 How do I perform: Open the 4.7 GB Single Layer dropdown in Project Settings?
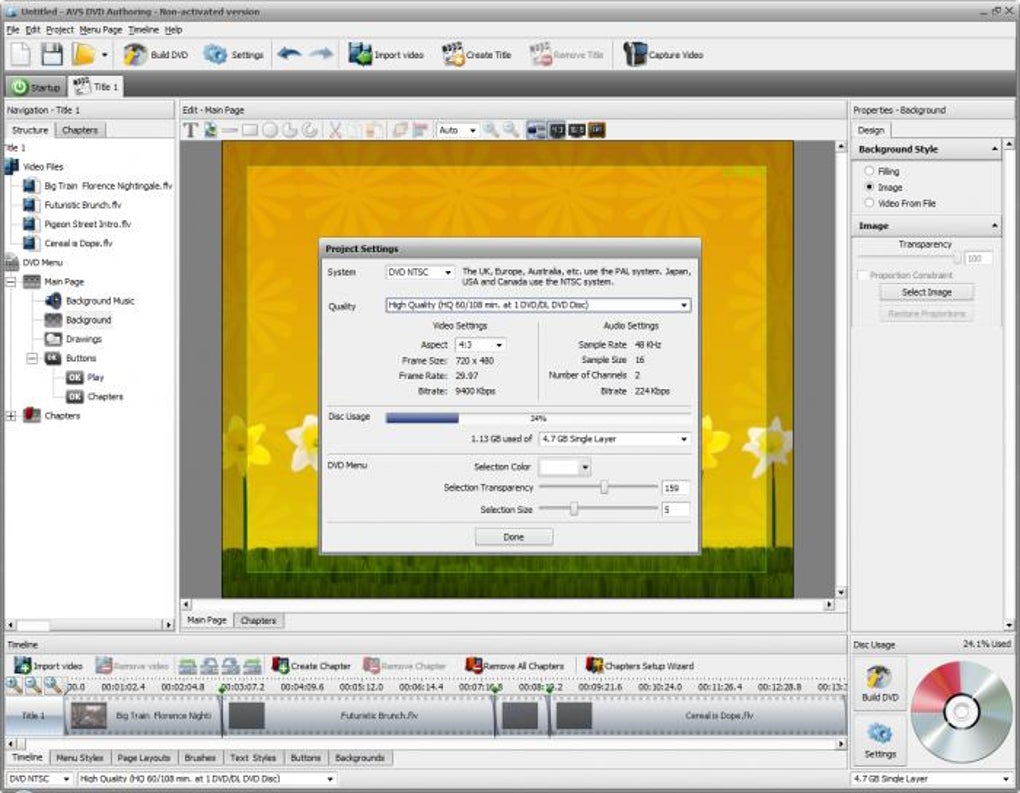click(x=615, y=439)
